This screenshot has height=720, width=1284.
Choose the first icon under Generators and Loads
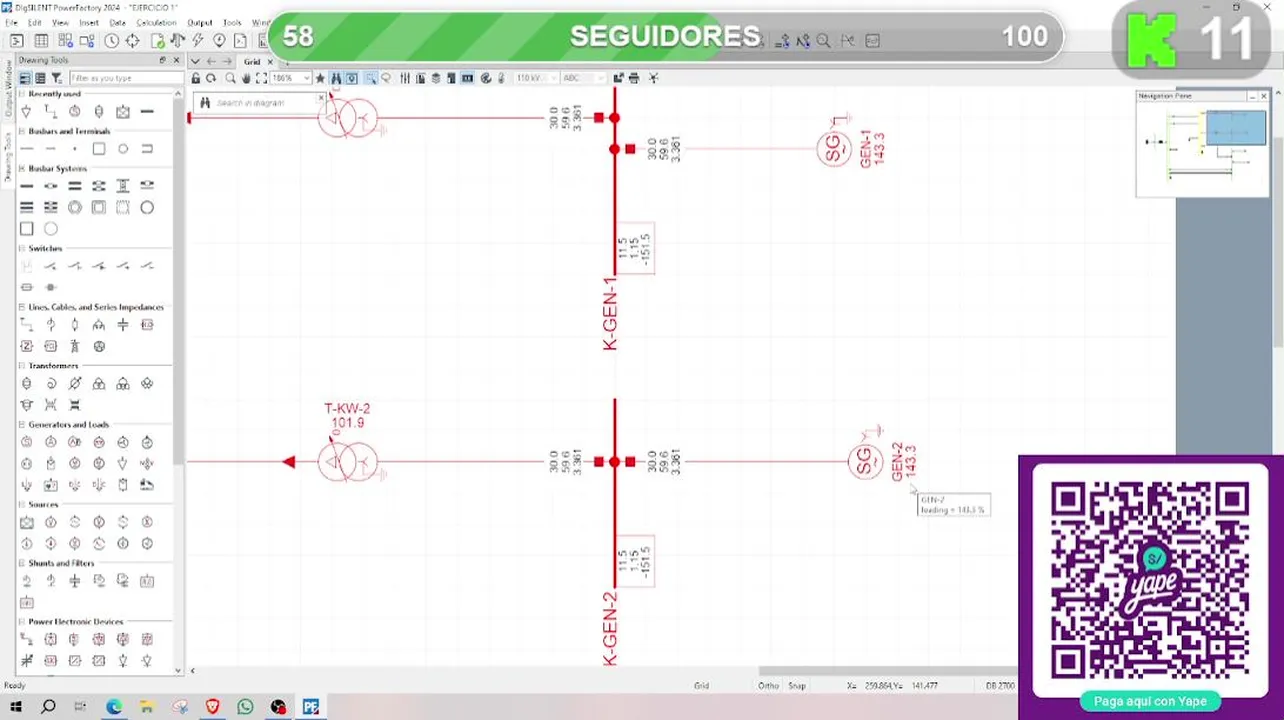point(27,443)
